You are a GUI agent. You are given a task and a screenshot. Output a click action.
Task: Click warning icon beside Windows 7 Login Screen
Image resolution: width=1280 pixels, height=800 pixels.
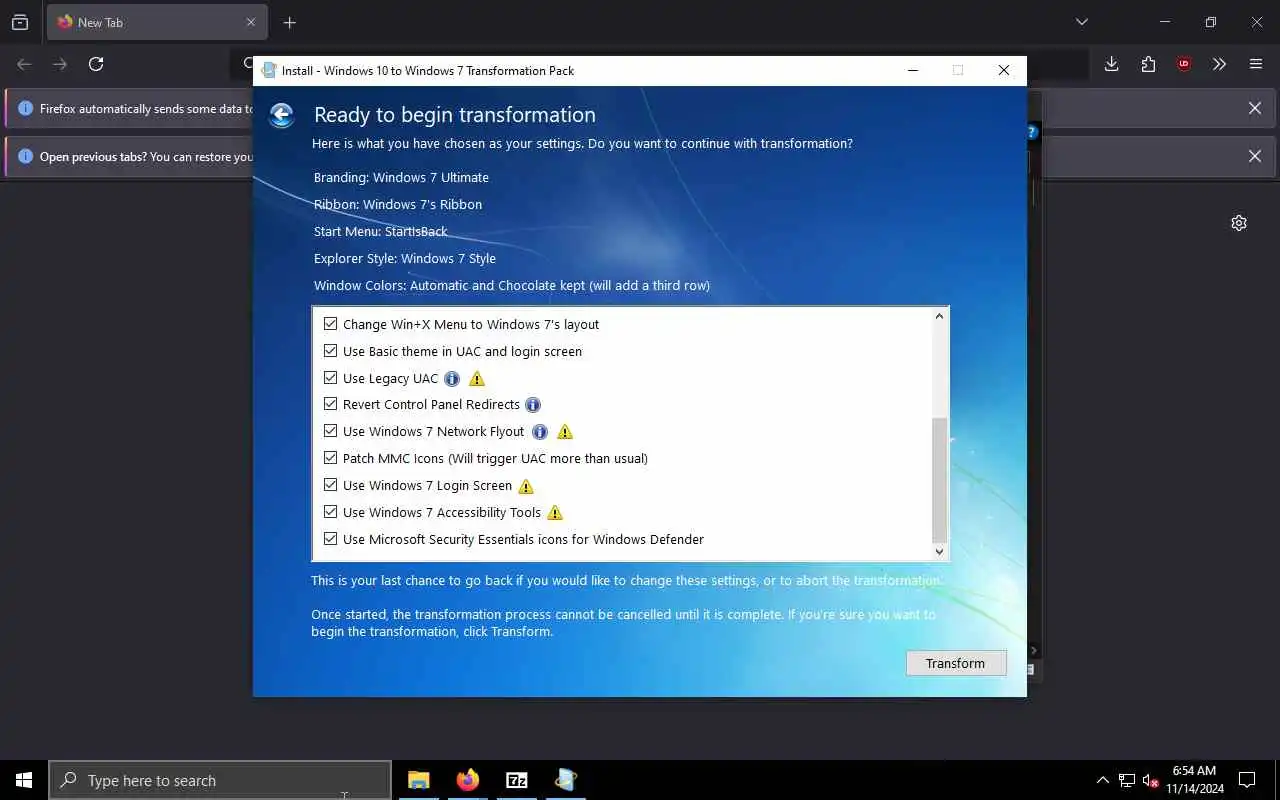[x=526, y=486]
